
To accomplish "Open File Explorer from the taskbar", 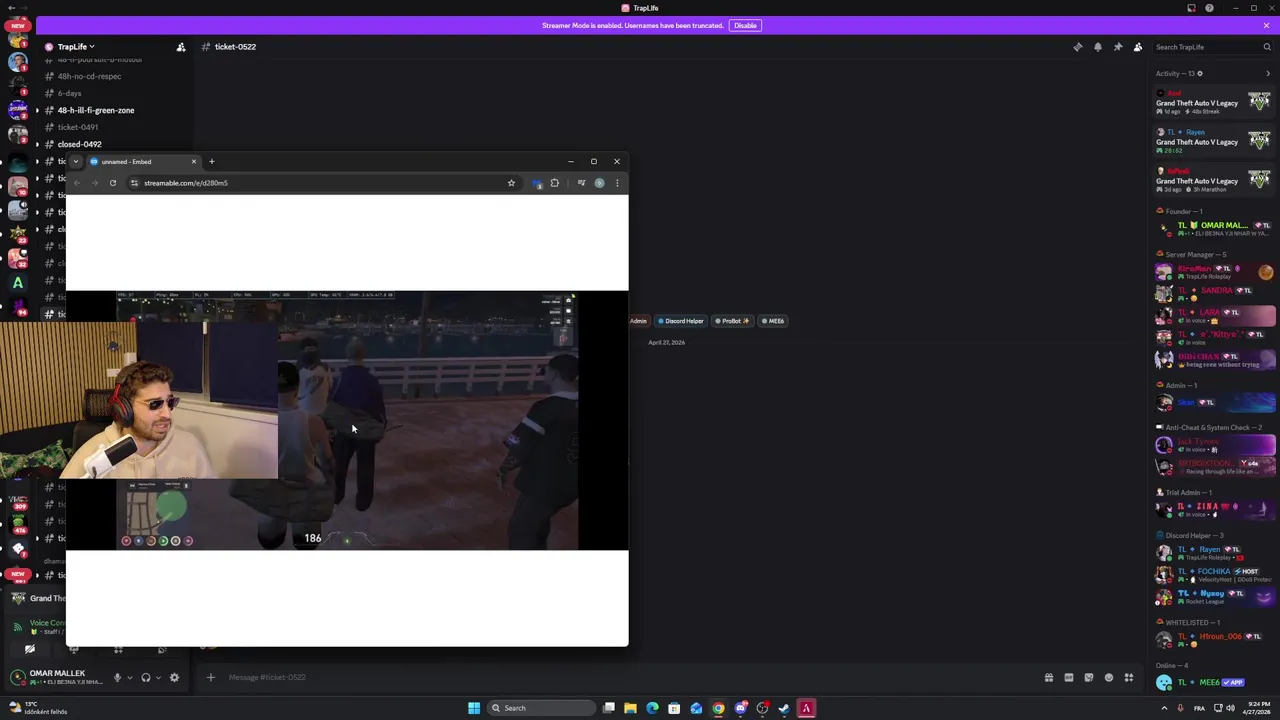I will tap(630, 708).
